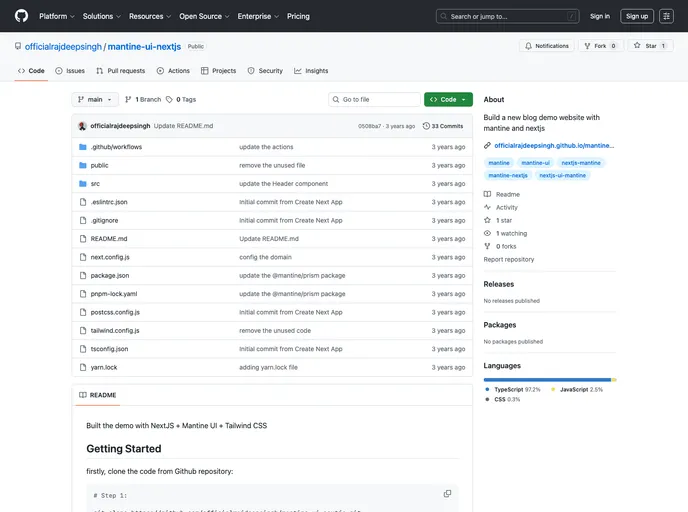
Task: Open the officialrajdeepsingh avatar profile
Action: pyautogui.click(x=82, y=126)
